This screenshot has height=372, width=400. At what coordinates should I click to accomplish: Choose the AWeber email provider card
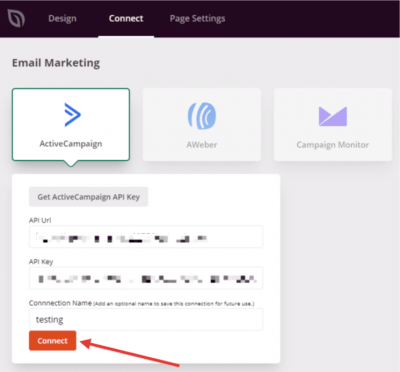(x=202, y=125)
